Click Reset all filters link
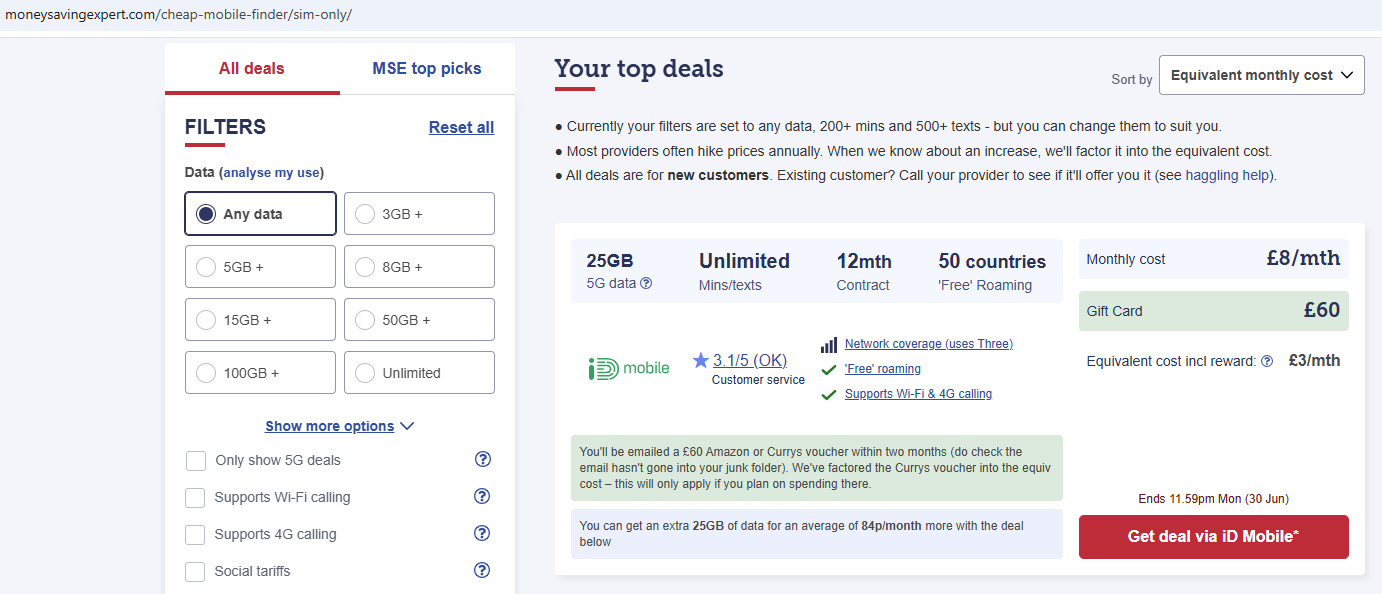 461,127
